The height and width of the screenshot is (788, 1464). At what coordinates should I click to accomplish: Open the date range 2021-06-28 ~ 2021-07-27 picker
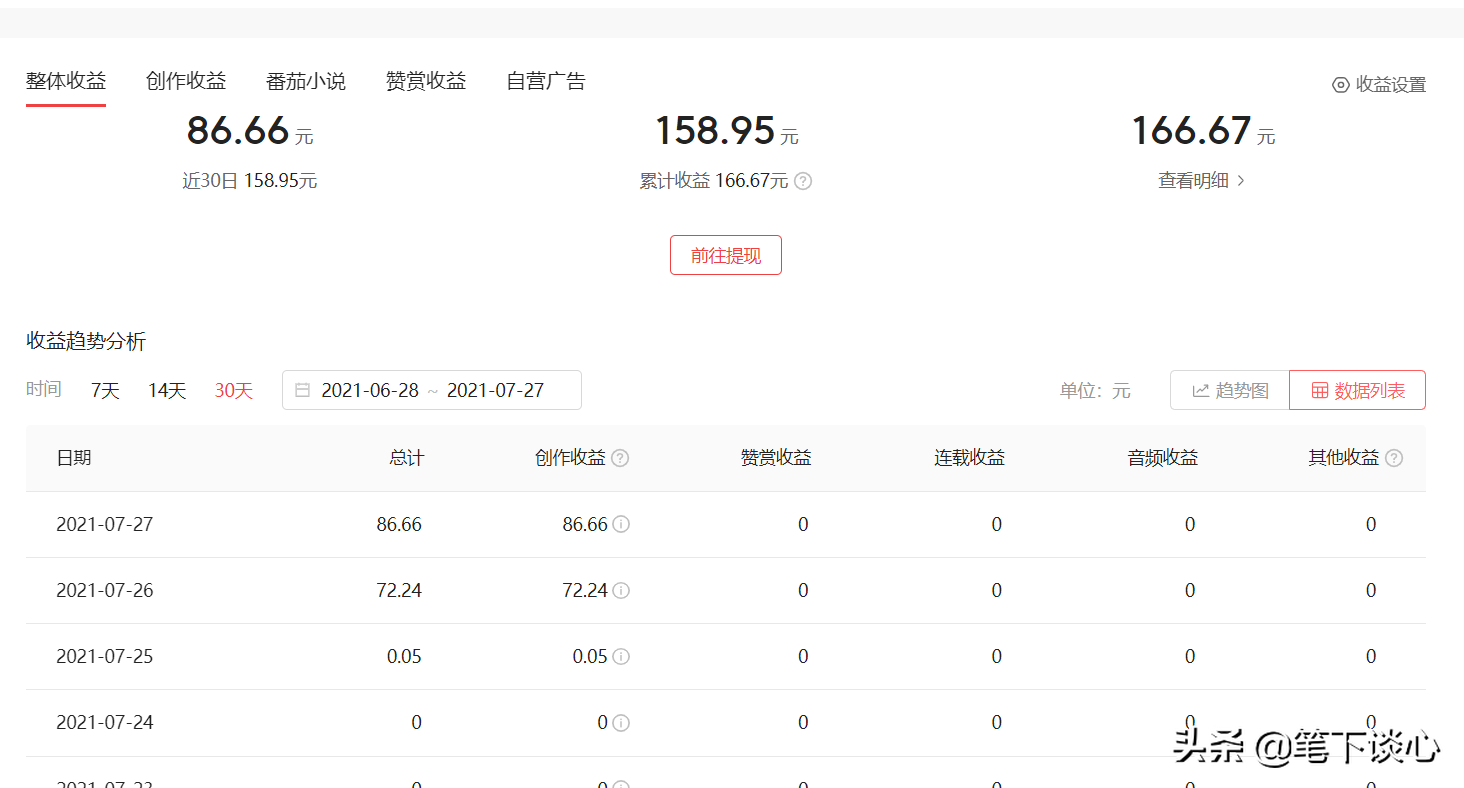pyautogui.click(x=431, y=390)
